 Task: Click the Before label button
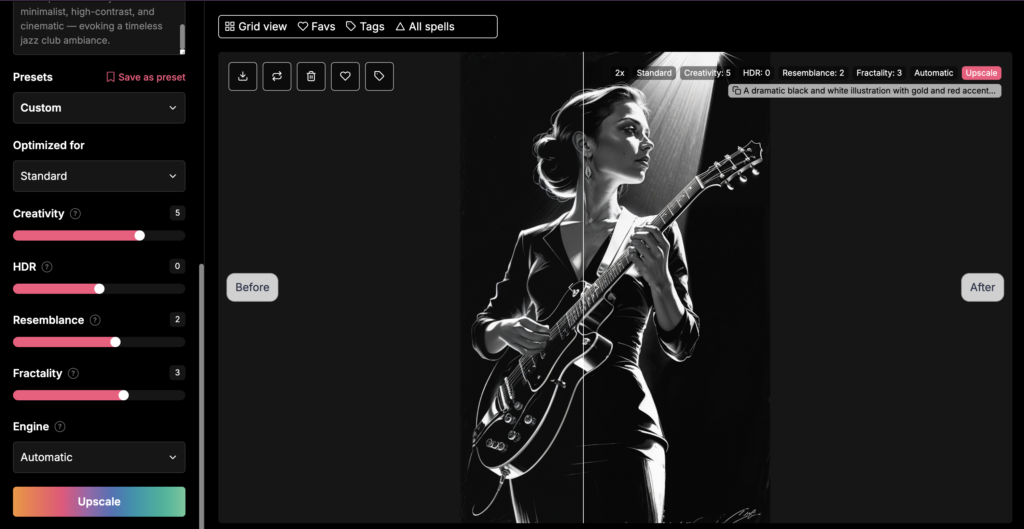pyautogui.click(x=252, y=287)
